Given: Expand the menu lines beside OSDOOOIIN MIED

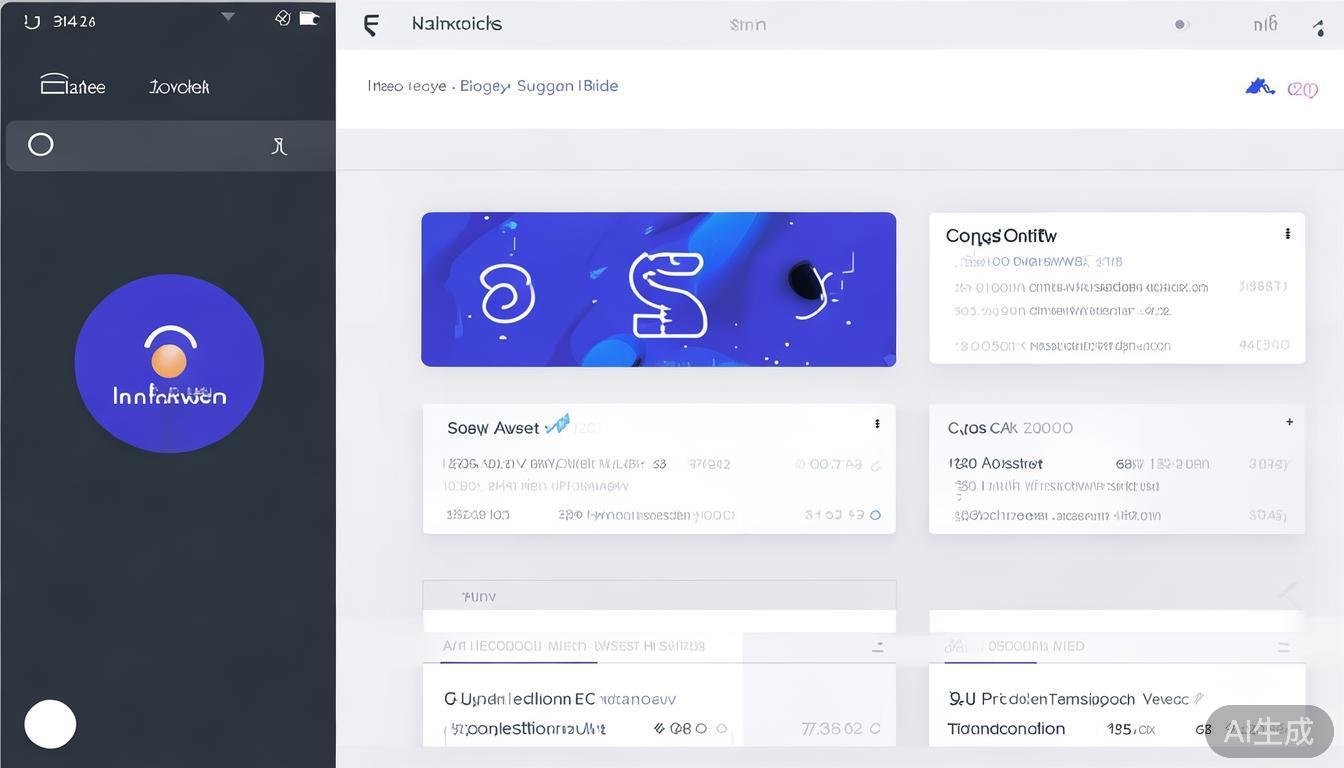Looking at the screenshot, I should tap(1283, 647).
